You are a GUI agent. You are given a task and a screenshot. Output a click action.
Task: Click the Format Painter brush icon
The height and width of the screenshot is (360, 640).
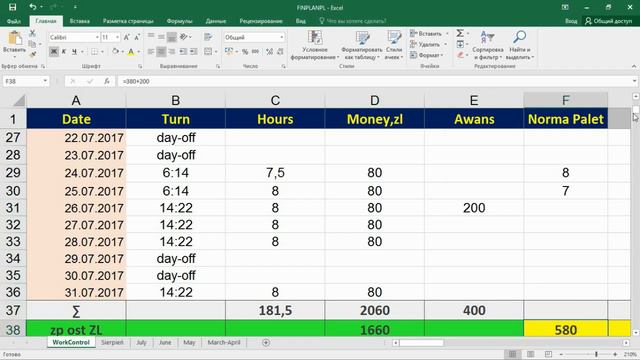[32, 54]
